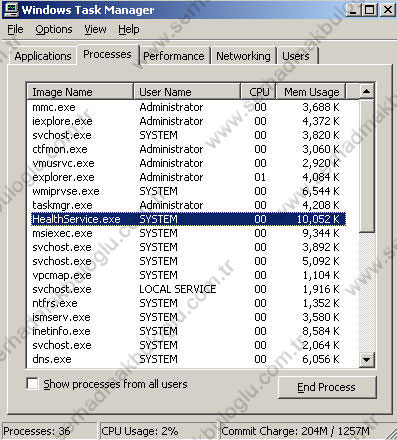Go to the Users tab
397x440 pixels.
pyautogui.click(x=296, y=56)
